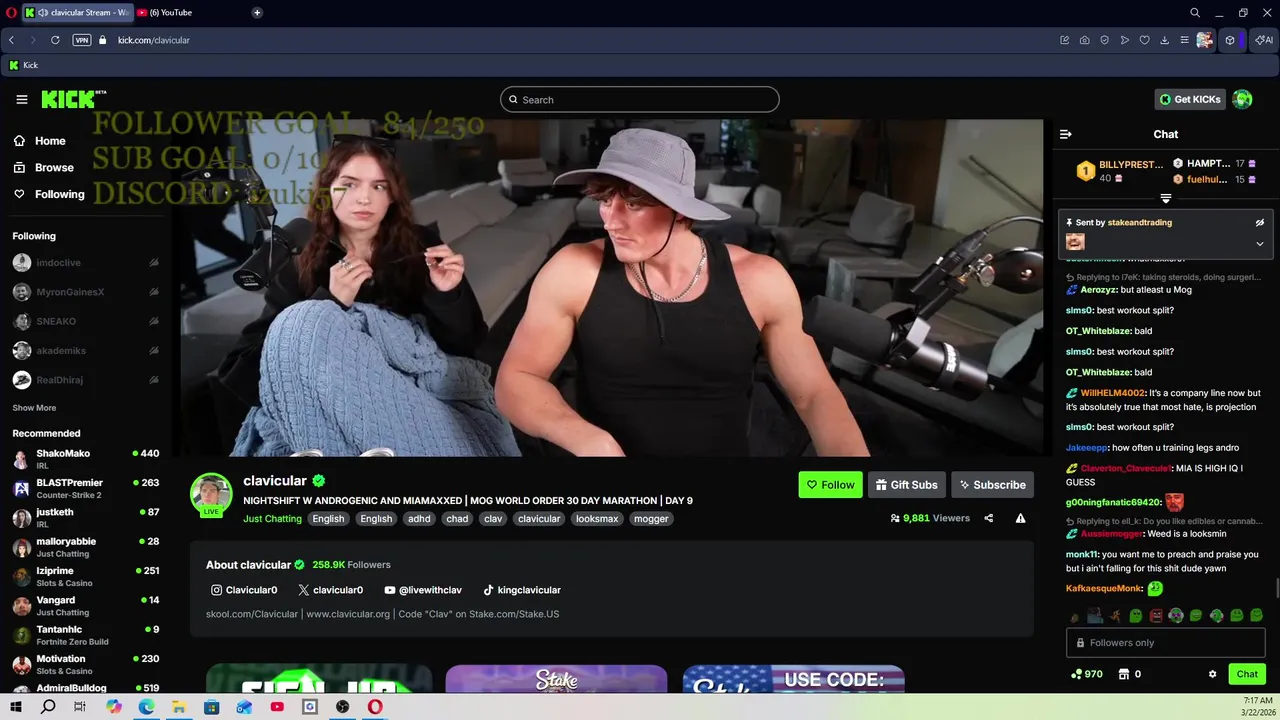The width and height of the screenshot is (1280, 720).
Task: Open Microsoft Edge from taskbar
Action: (x=146, y=707)
